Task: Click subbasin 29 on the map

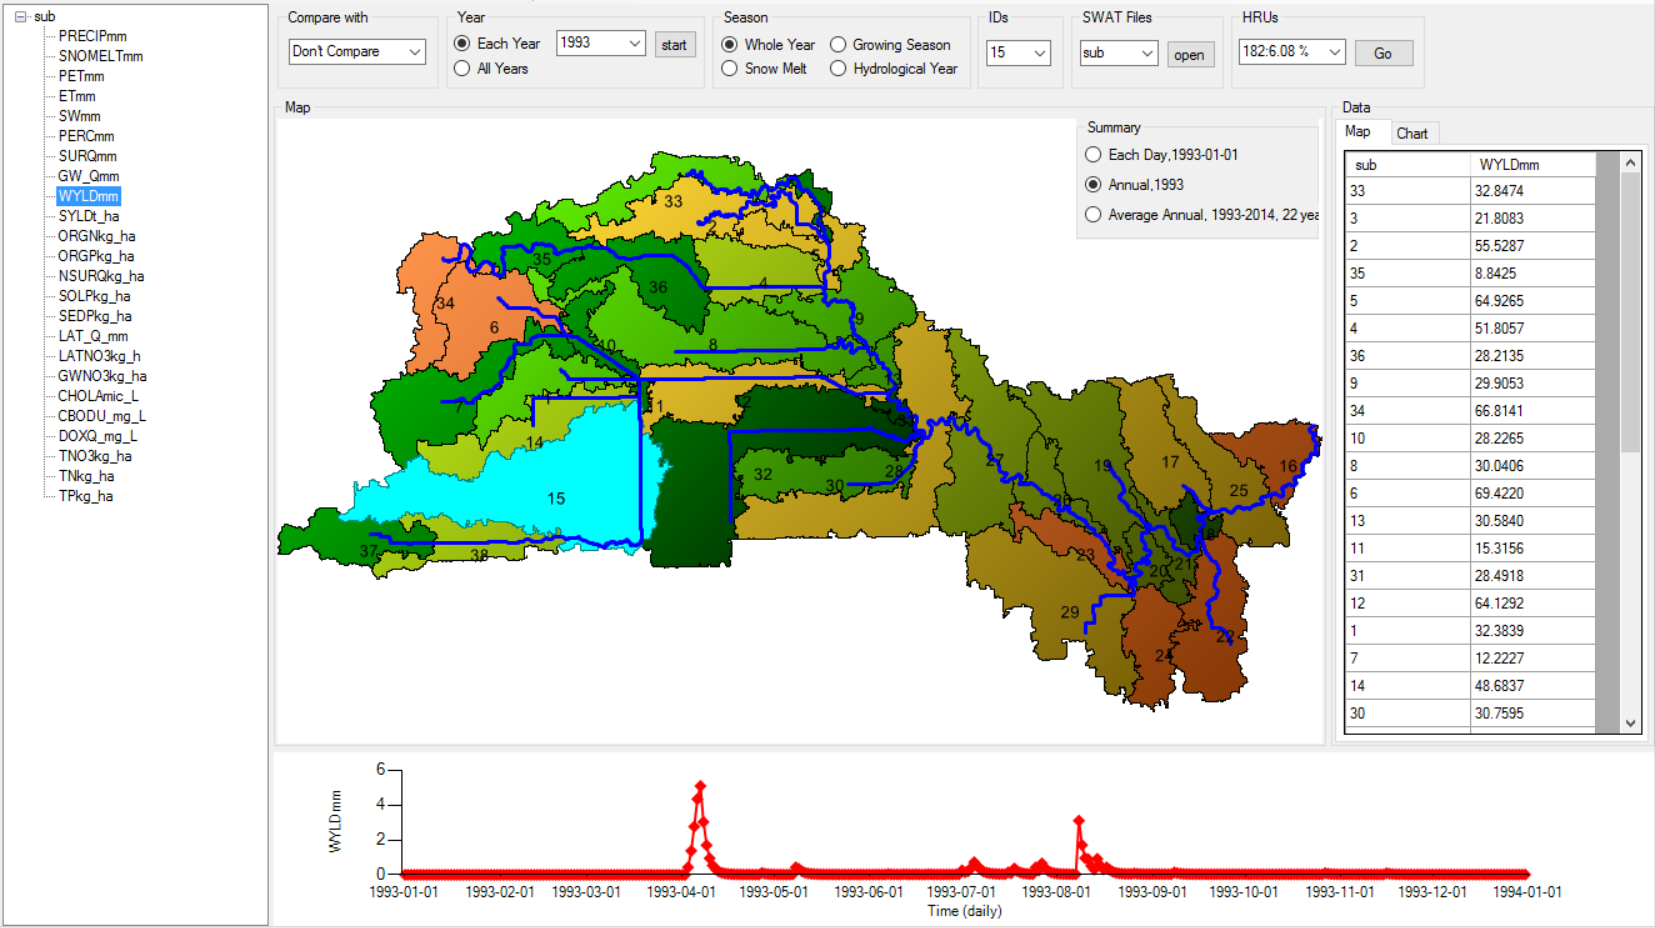Action: tap(1069, 612)
